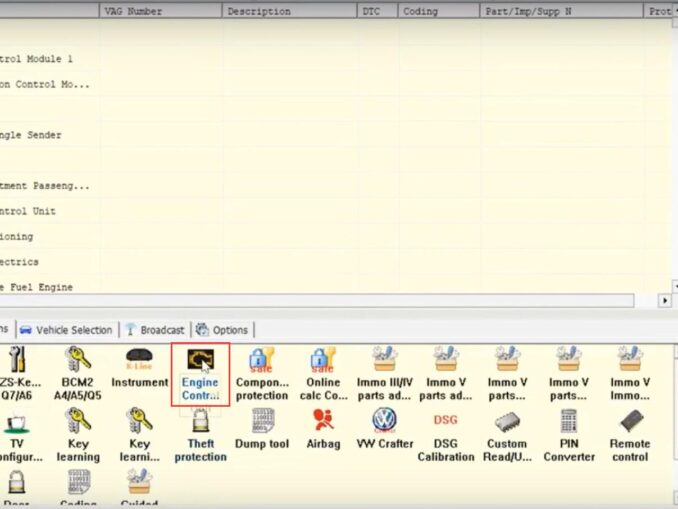The image size is (678, 509).
Task: Switch to the Vehicle Selection tab
Action: (x=66, y=330)
